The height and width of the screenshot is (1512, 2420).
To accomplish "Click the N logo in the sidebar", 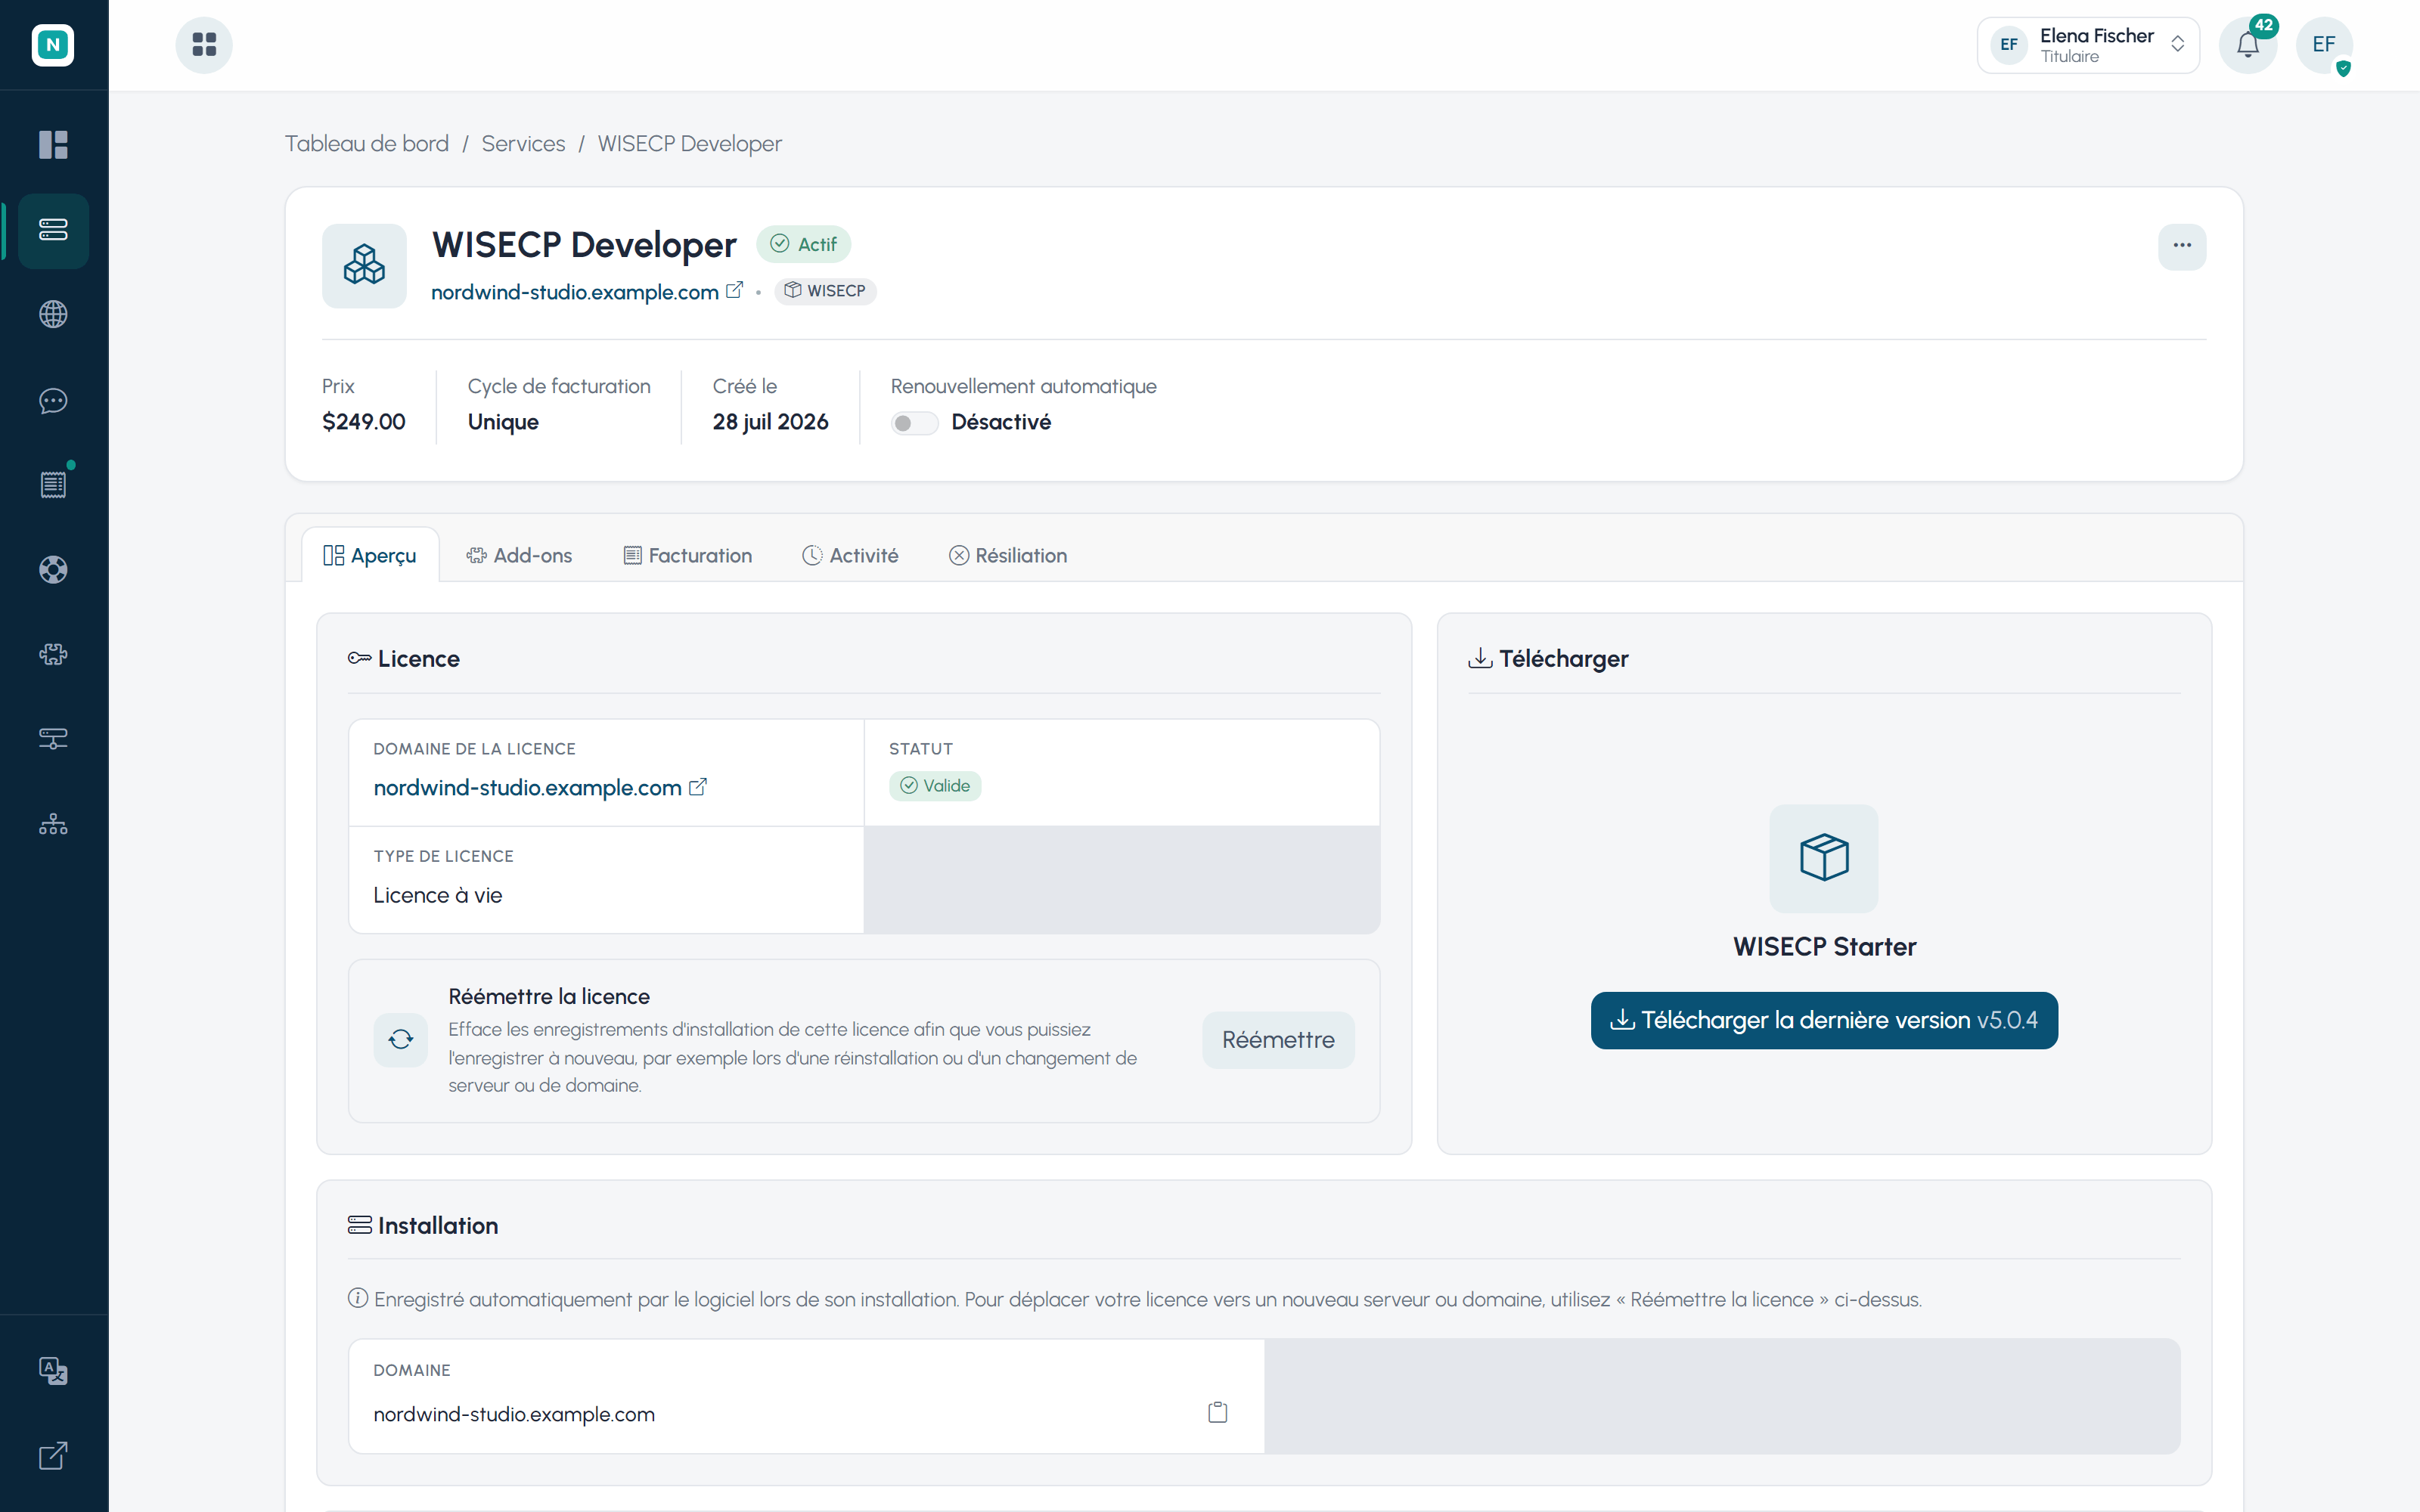I will pyautogui.click(x=53, y=45).
